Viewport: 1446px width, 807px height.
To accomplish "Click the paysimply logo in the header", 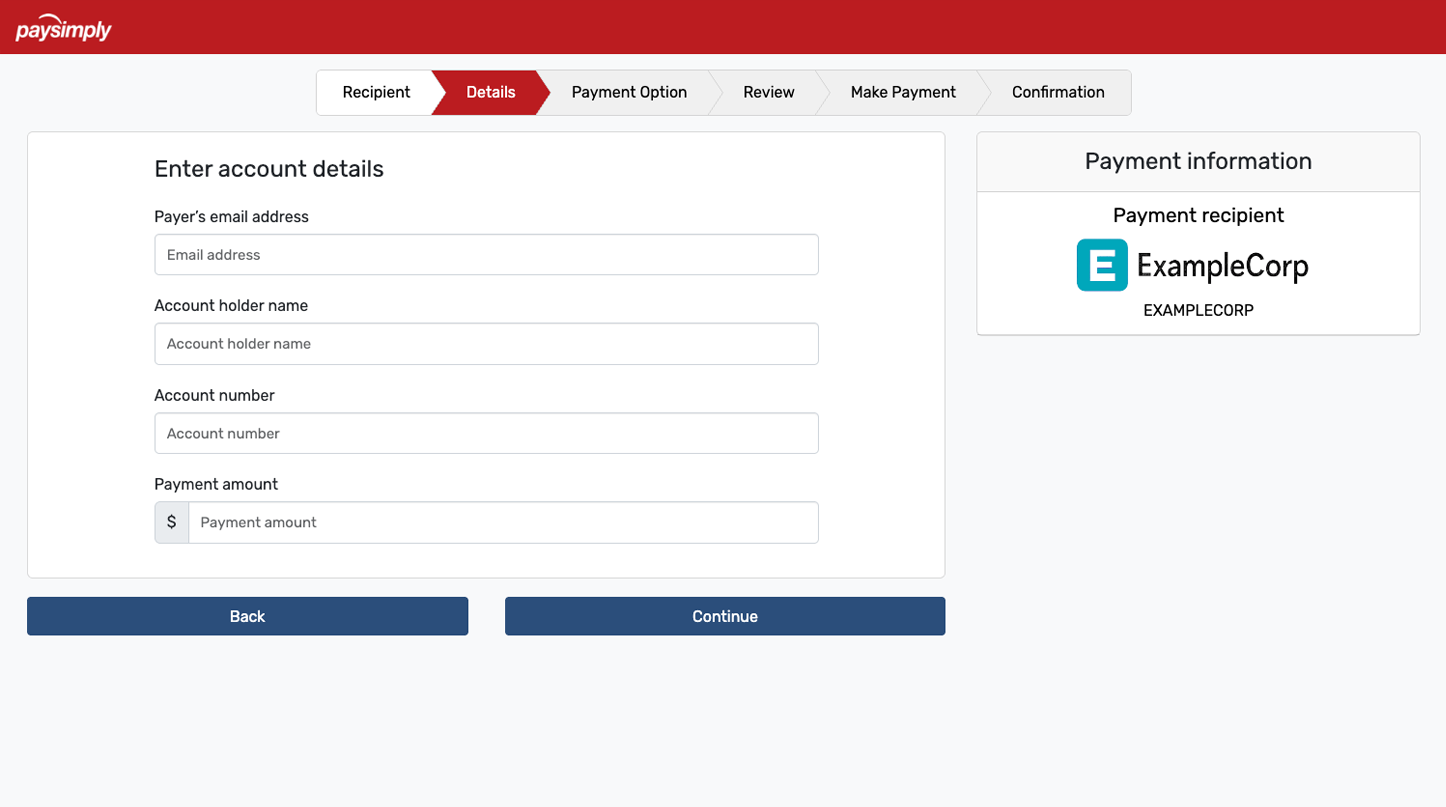I will coord(63,28).
